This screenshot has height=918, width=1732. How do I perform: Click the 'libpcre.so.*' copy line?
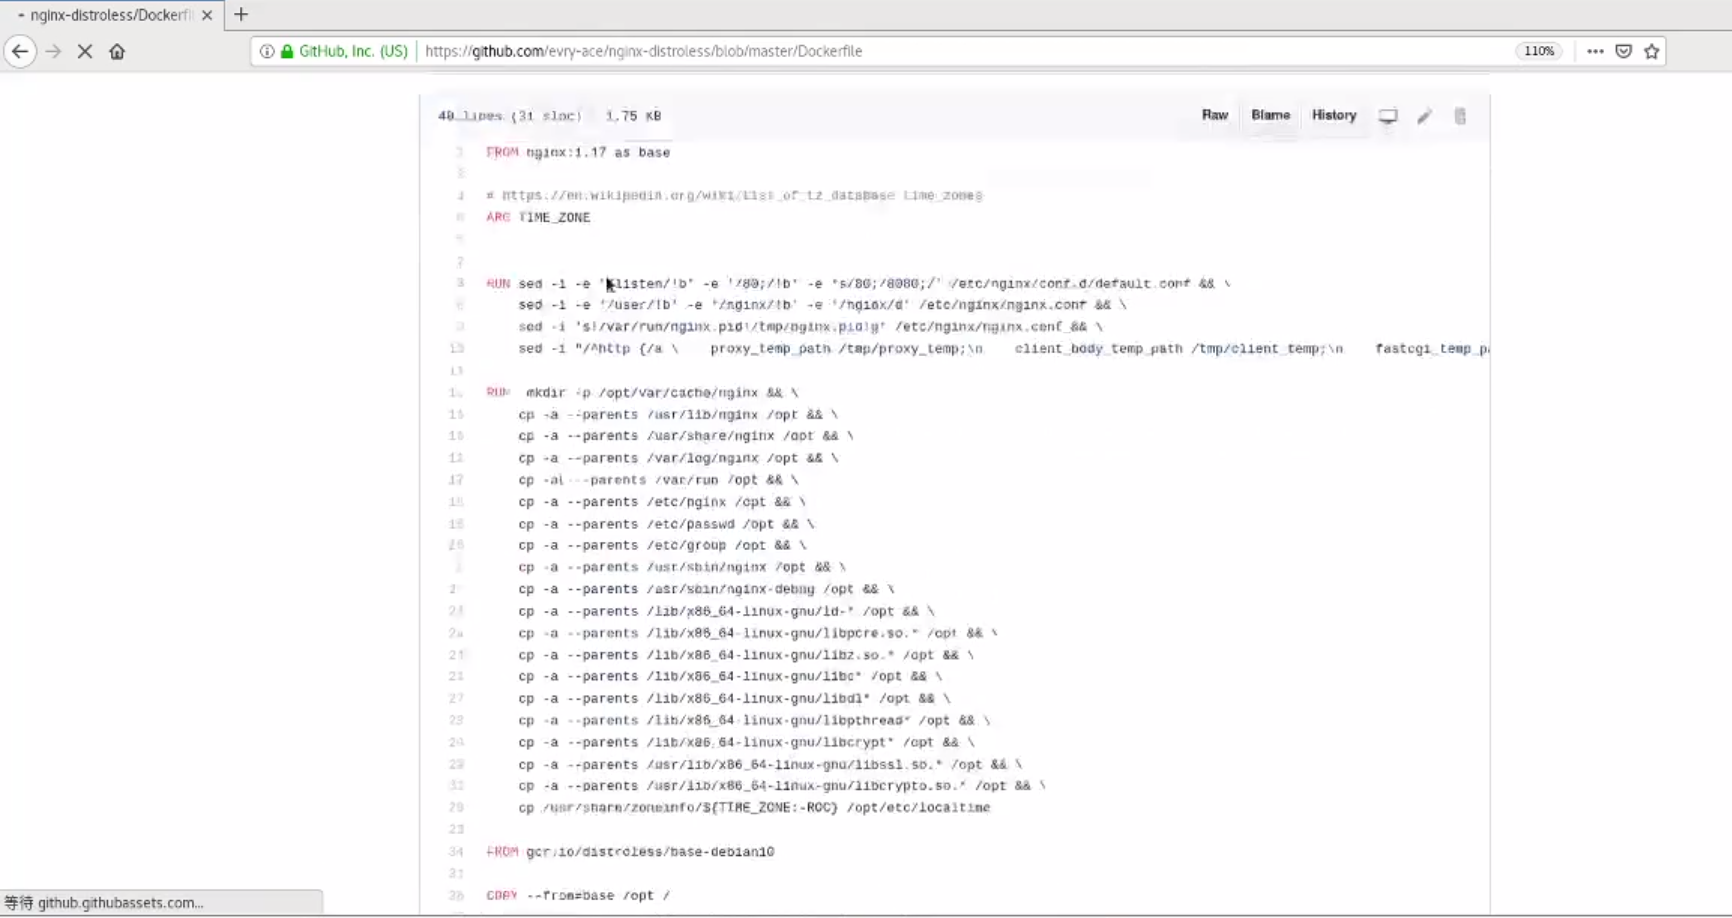tap(758, 633)
